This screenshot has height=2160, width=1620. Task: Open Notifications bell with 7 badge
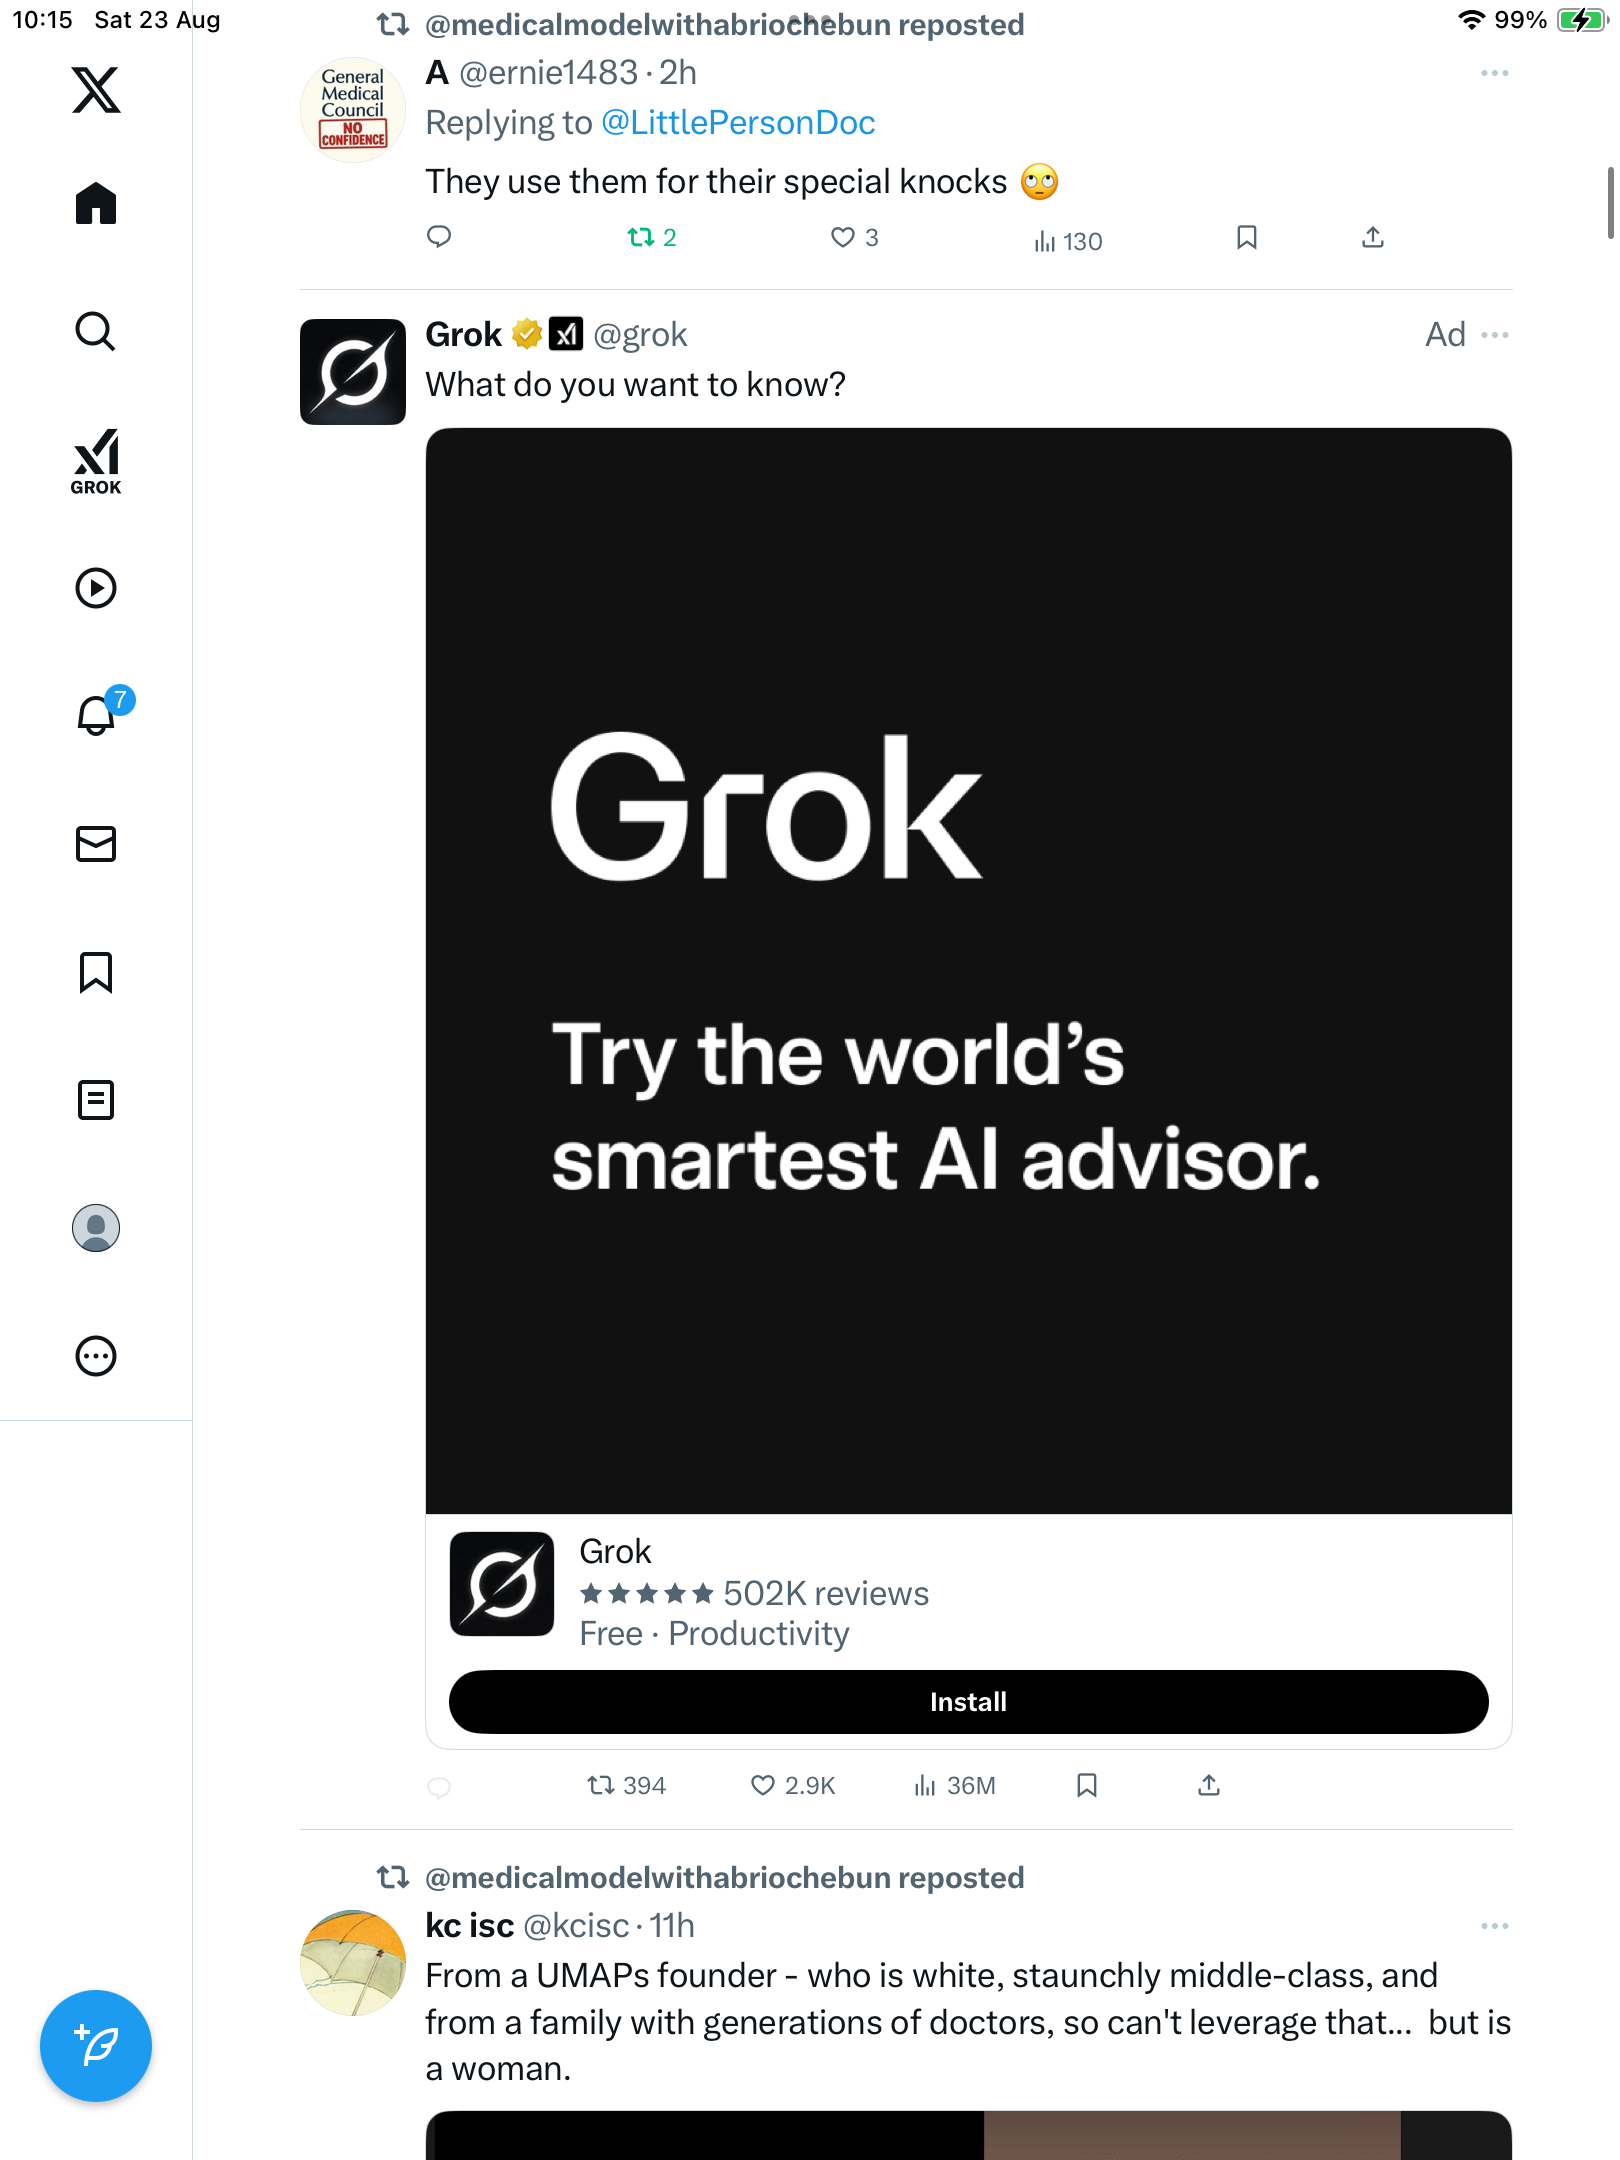pyautogui.click(x=96, y=716)
